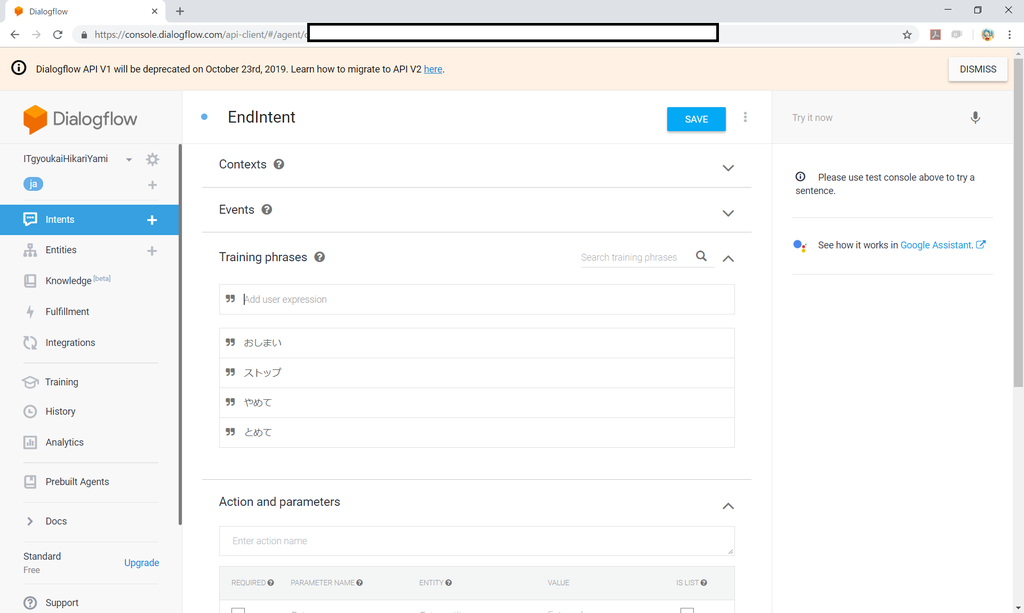Open the Chrome menu three dots
Screen dimensions: 1024x613
tap(1010, 35)
